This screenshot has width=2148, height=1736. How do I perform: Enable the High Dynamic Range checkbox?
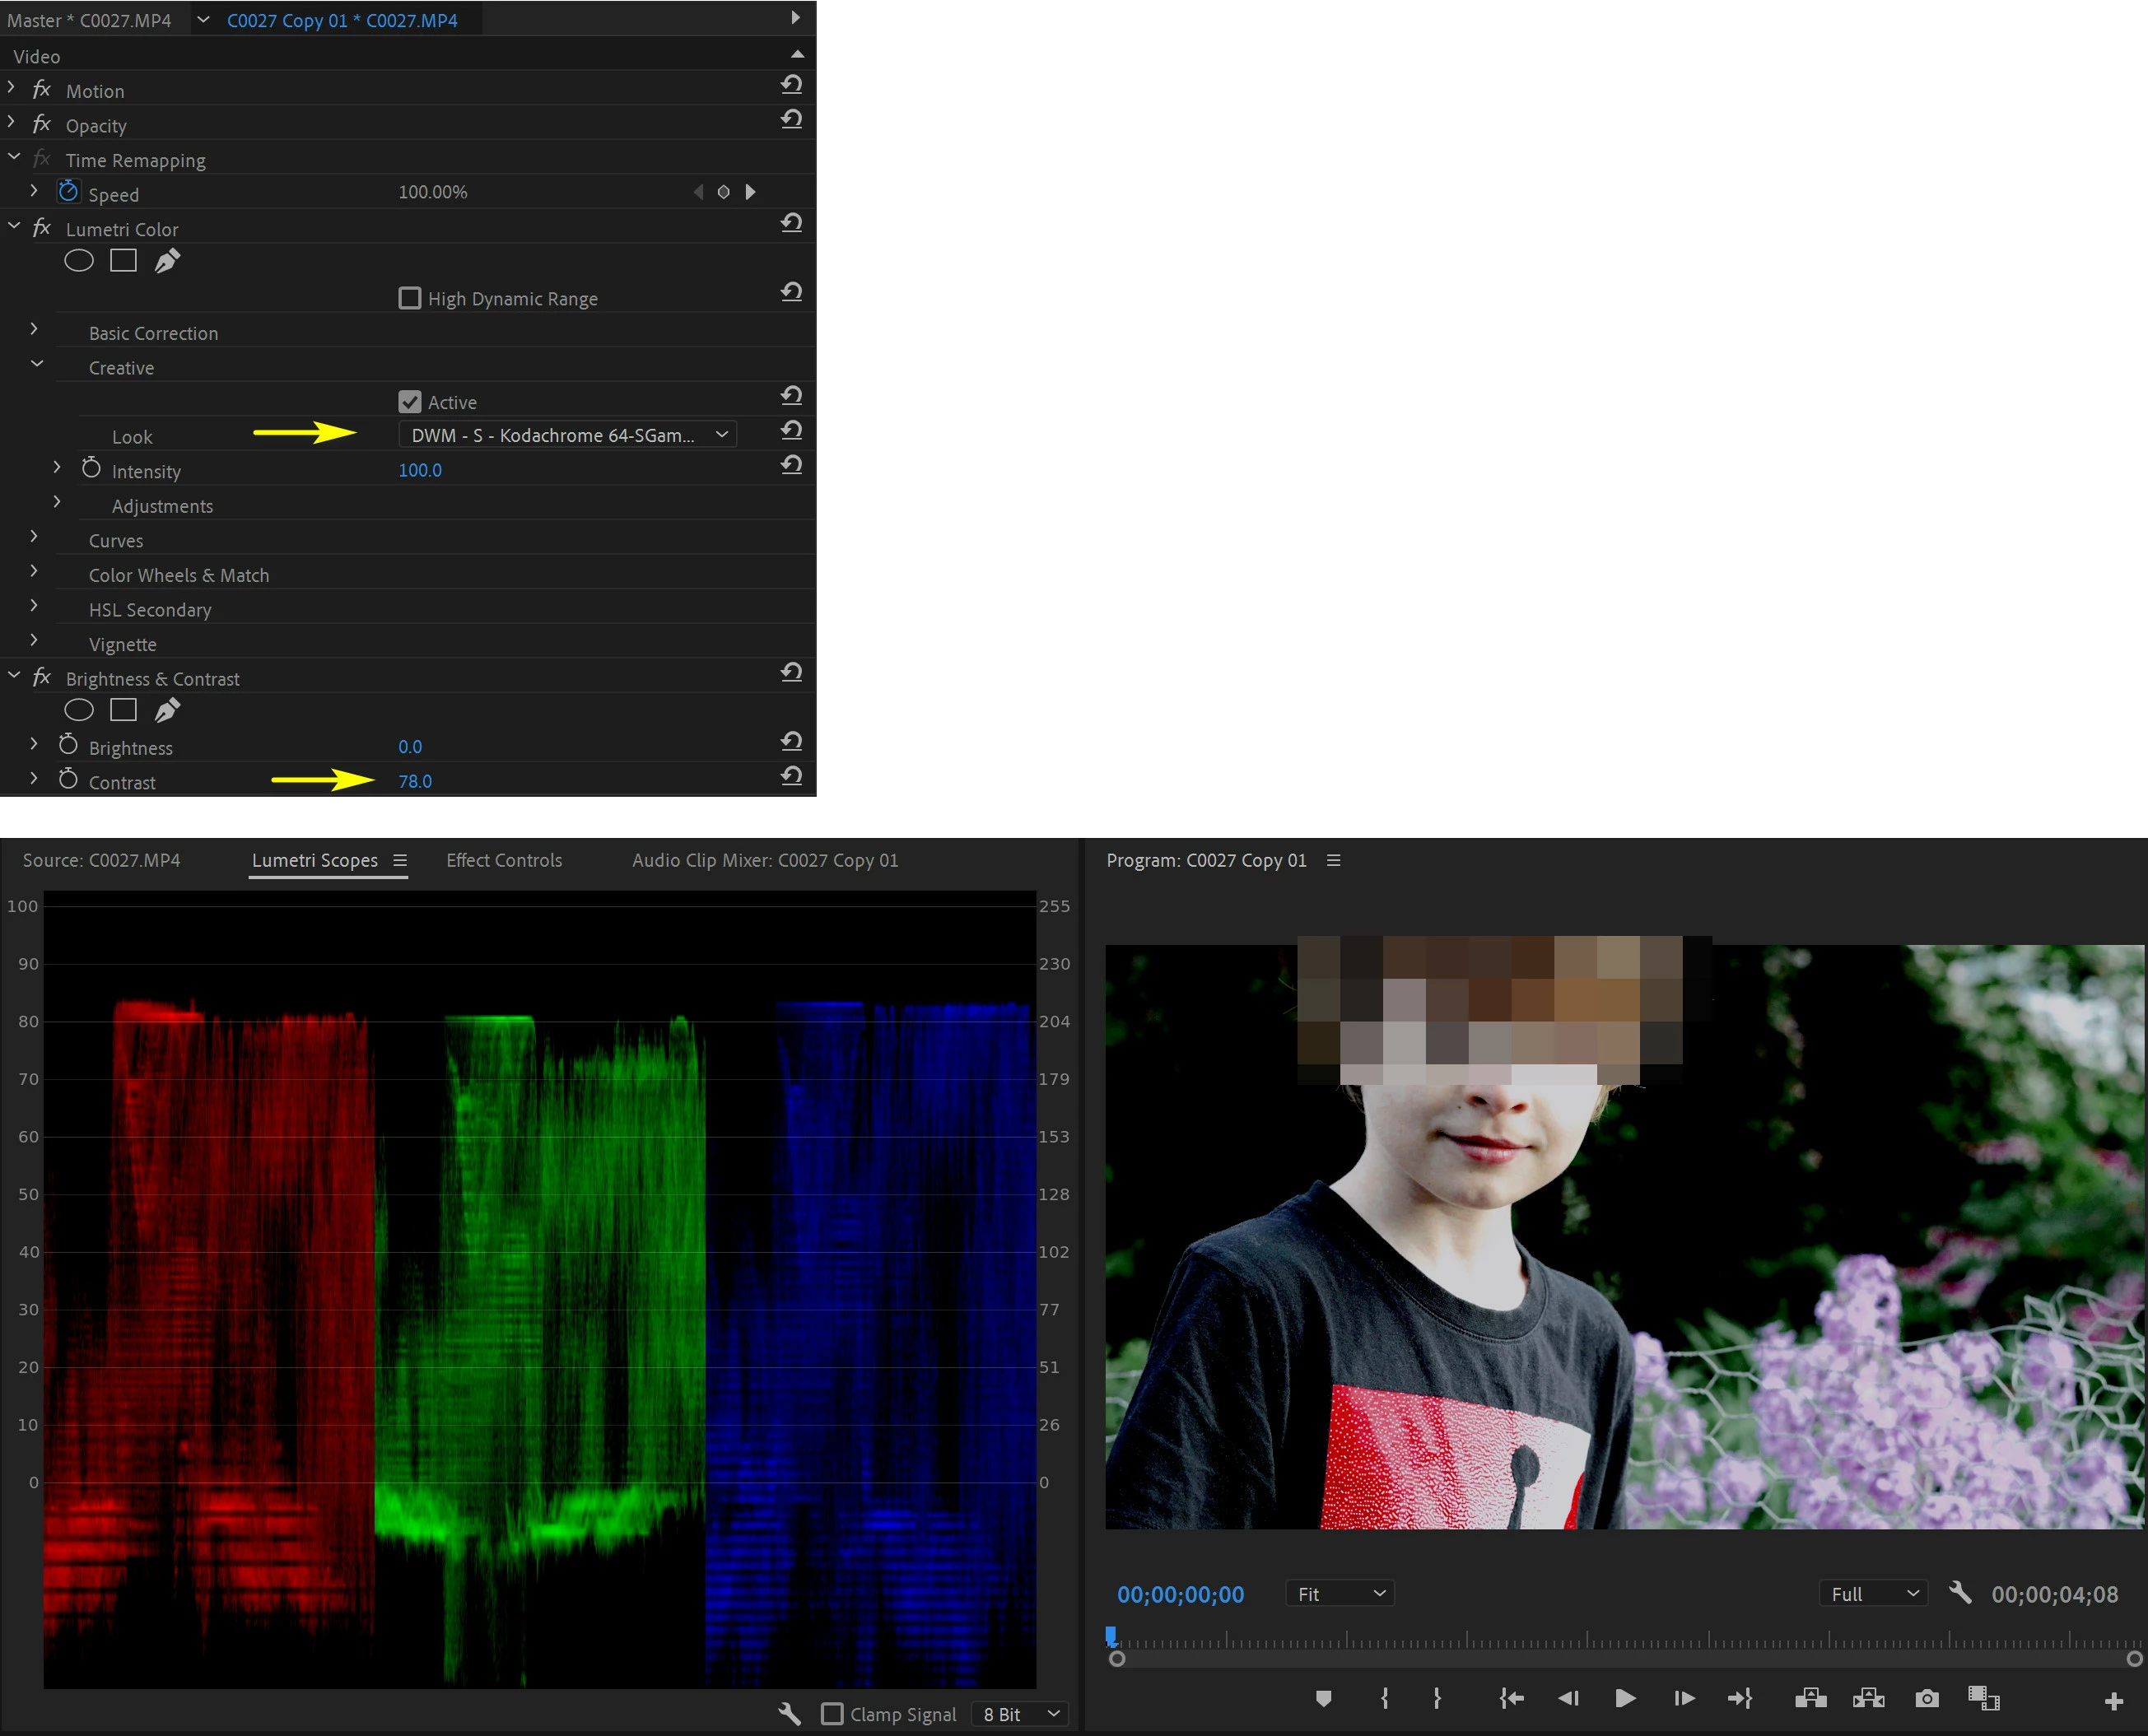point(410,299)
